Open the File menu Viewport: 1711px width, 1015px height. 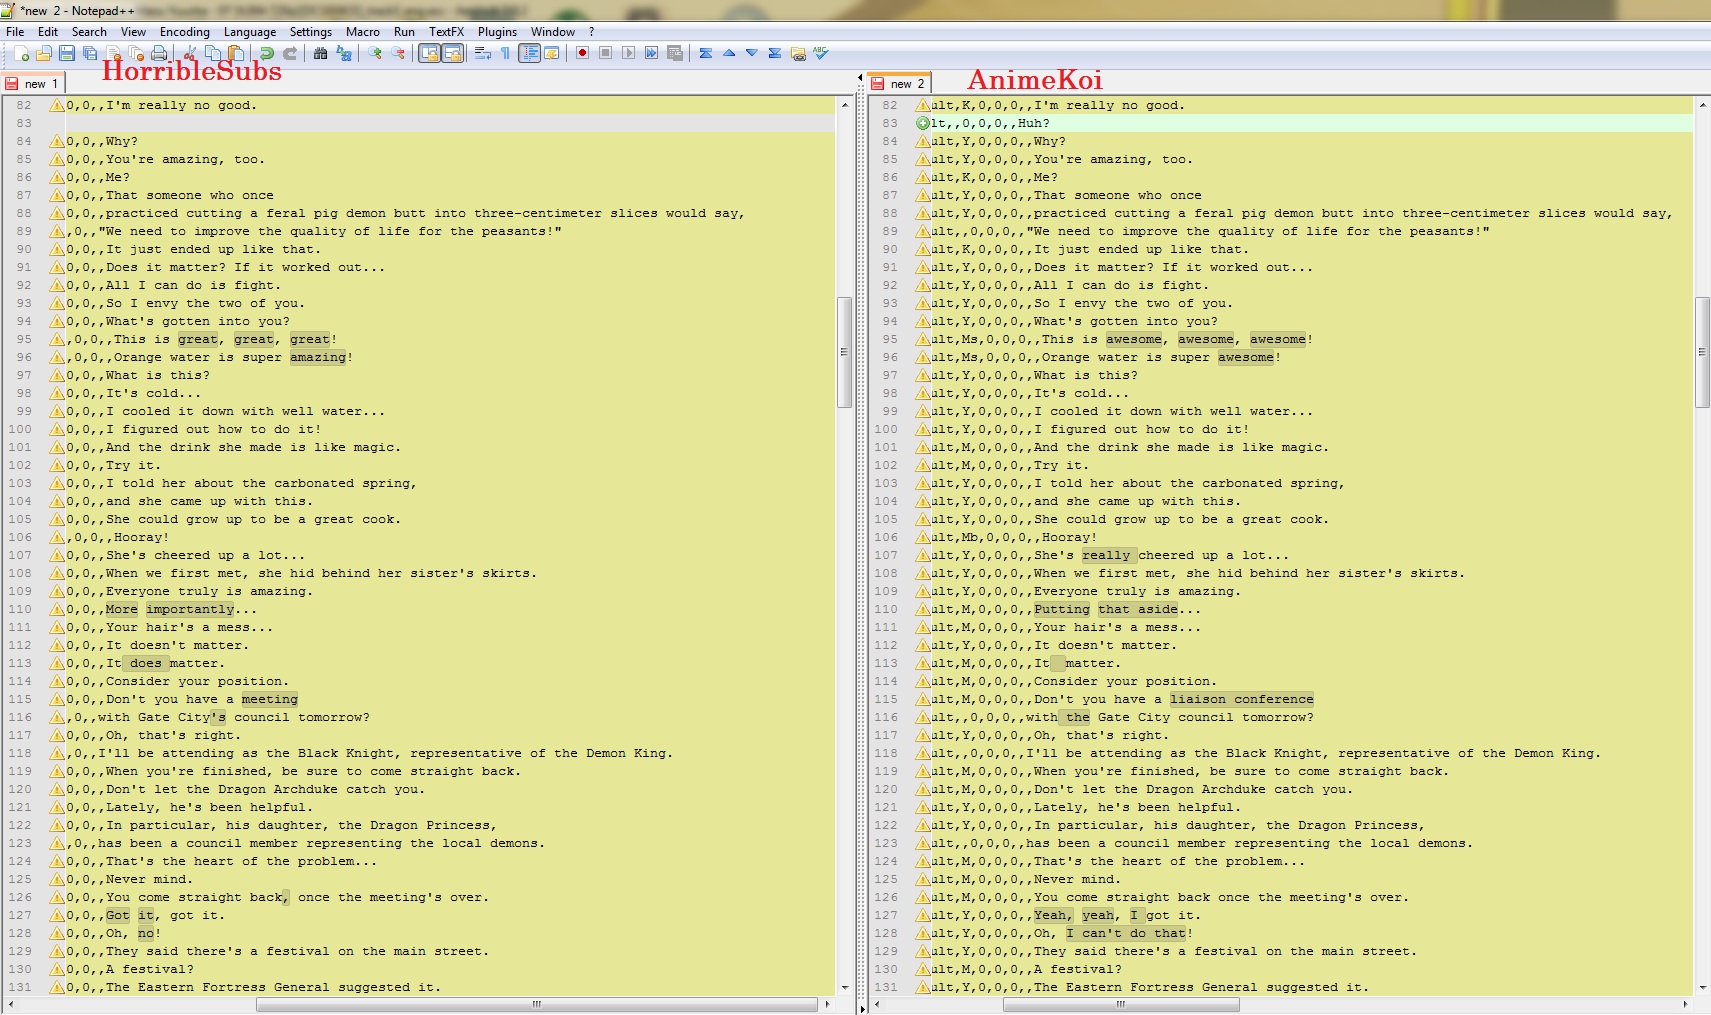point(15,32)
